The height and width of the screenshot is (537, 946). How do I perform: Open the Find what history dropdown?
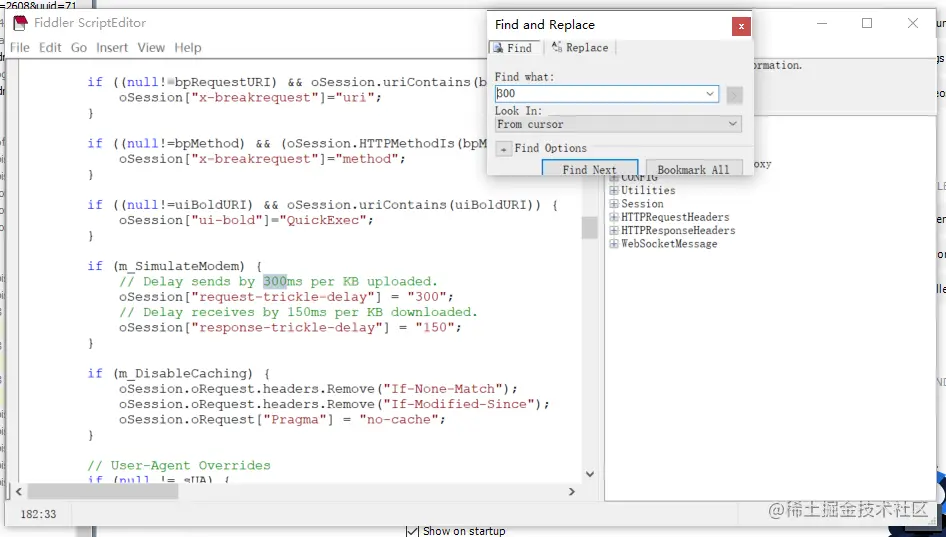pyautogui.click(x=710, y=94)
